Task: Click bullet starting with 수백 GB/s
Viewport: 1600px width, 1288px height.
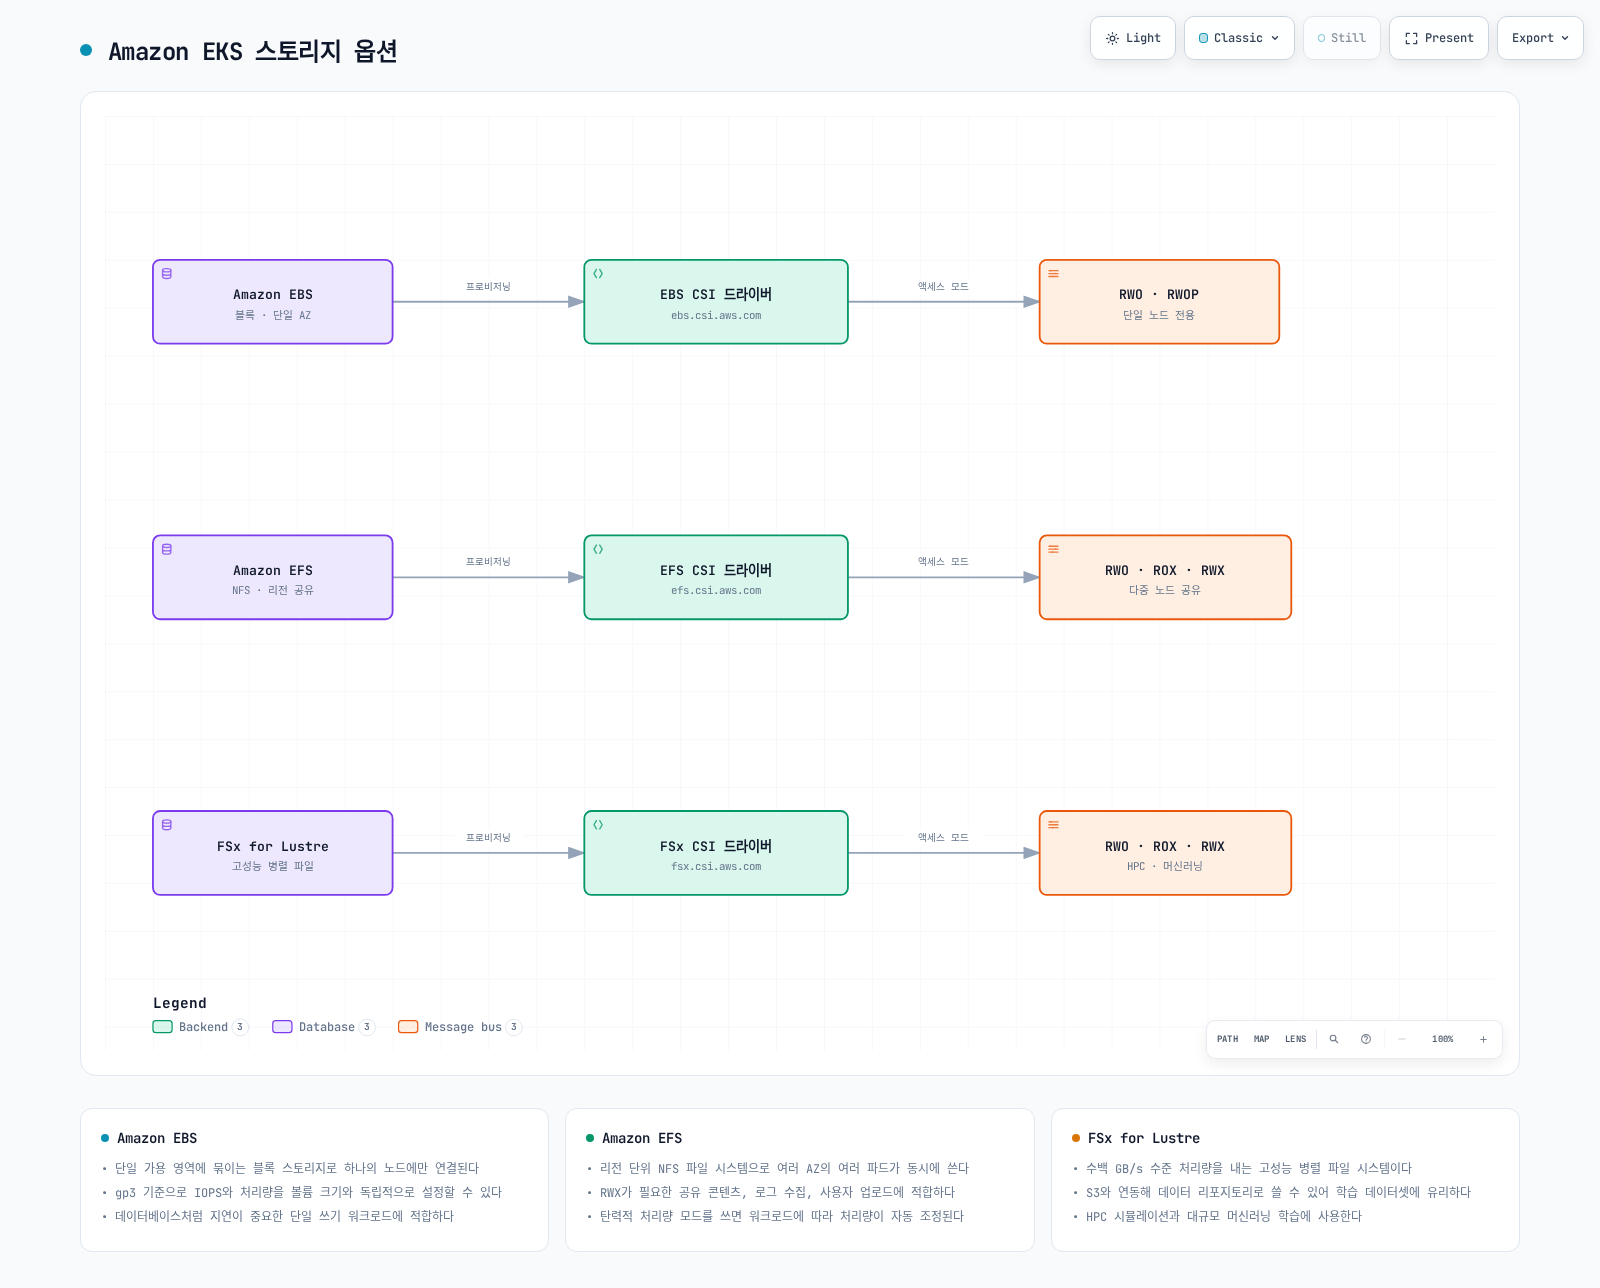Action: point(1249,1168)
